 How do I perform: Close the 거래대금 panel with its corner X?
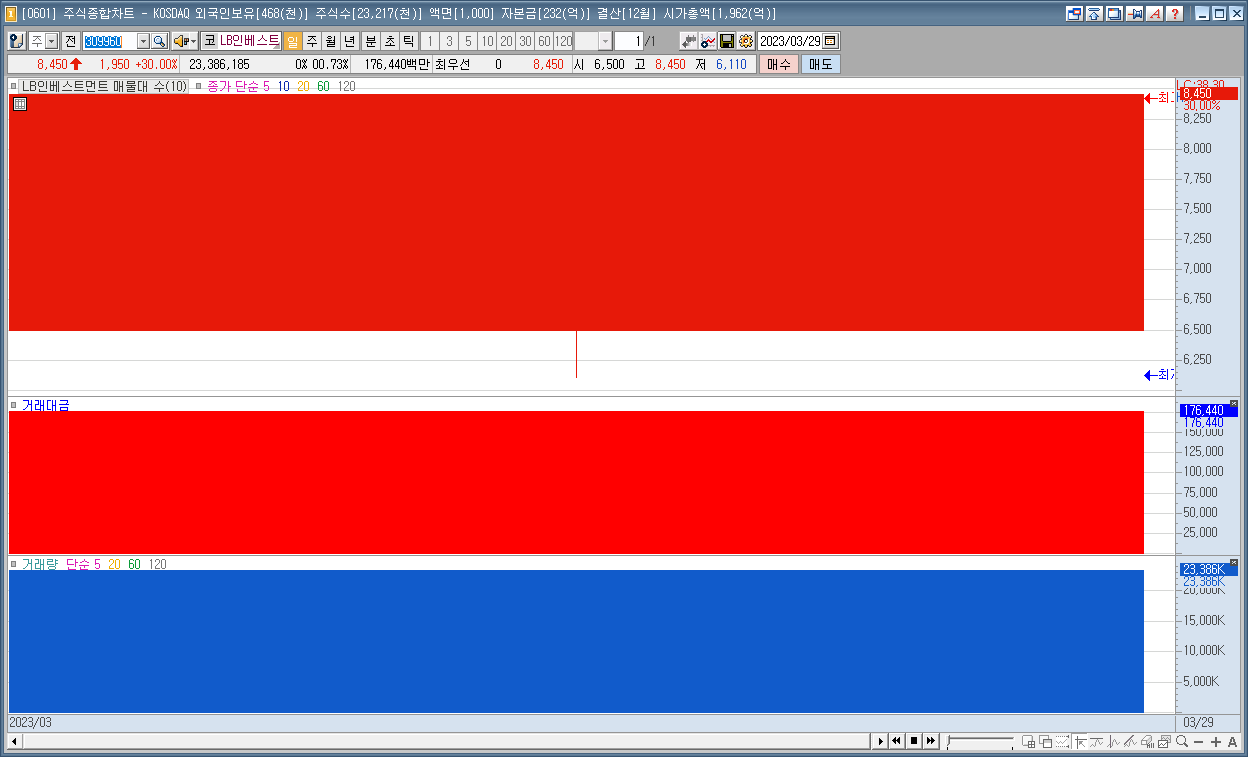(1233, 403)
